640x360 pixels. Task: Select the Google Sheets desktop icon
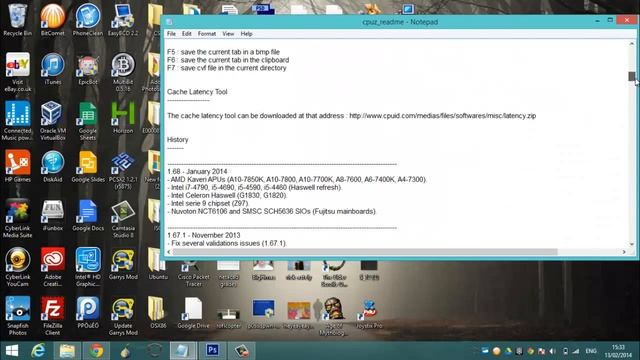pyautogui.click(x=88, y=121)
